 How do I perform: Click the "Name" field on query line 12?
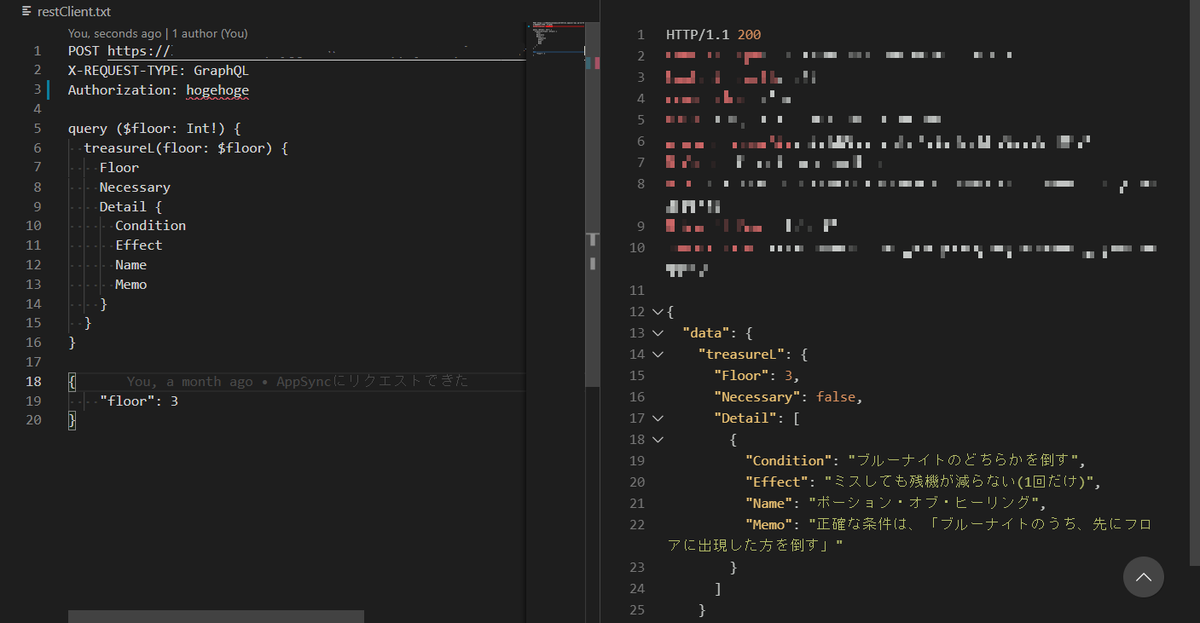(x=131, y=265)
